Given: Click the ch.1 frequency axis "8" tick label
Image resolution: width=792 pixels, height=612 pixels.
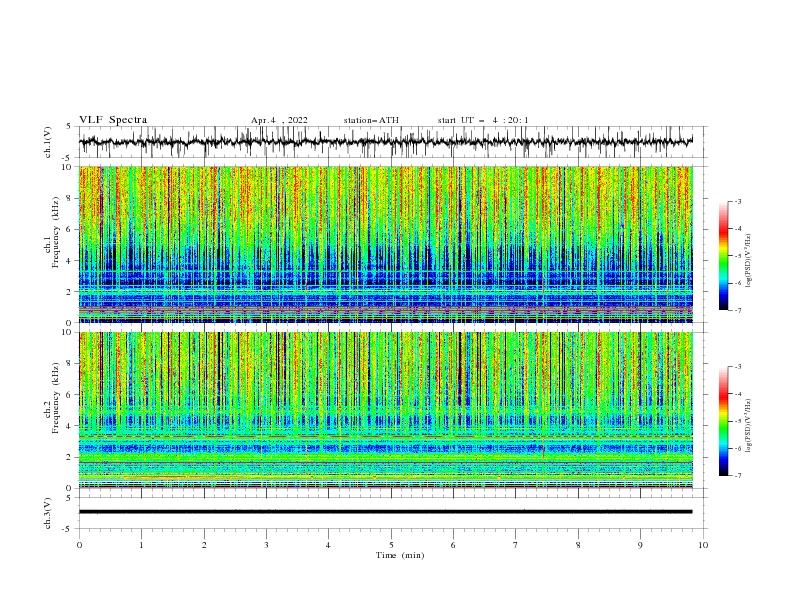Looking at the screenshot, I should point(71,198).
